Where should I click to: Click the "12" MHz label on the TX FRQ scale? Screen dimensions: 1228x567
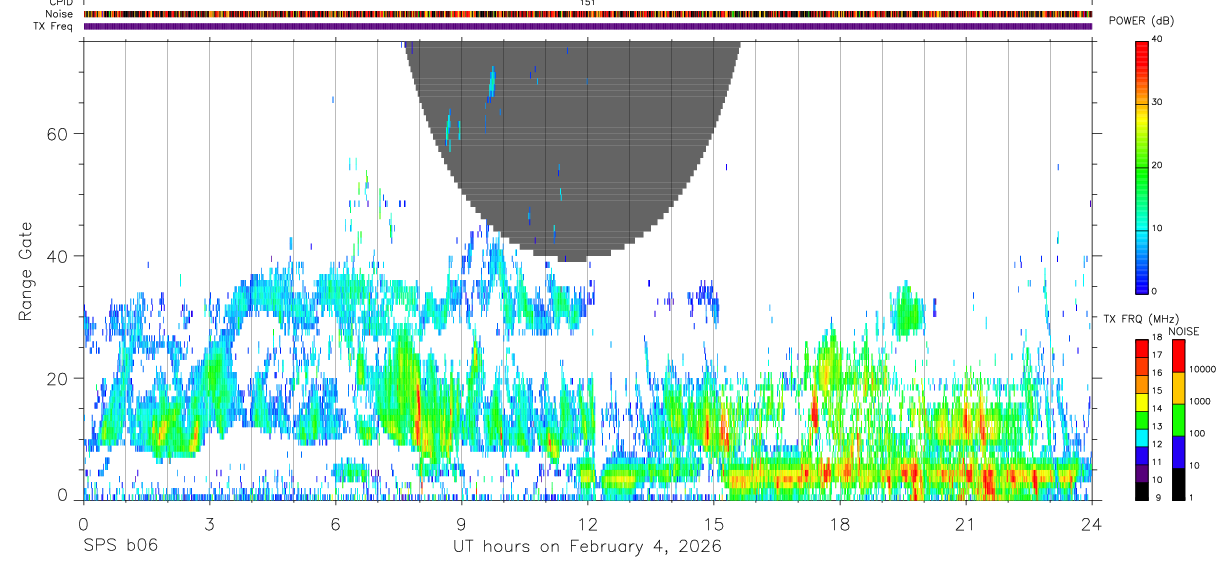point(1156,444)
